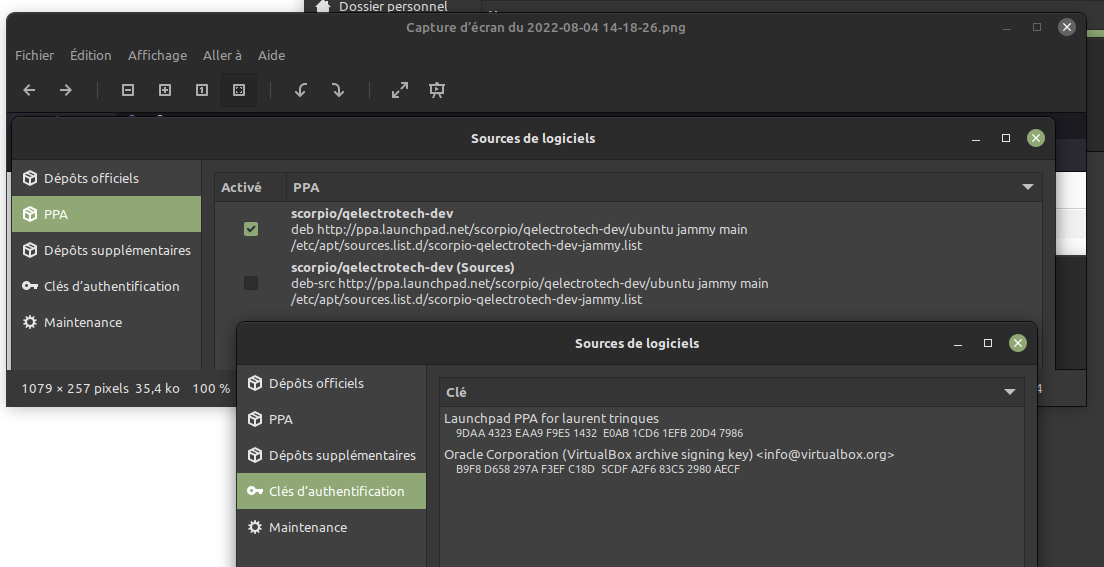Go to previous image with back arrow
The height and width of the screenshot is (567, 1104).
29,90
